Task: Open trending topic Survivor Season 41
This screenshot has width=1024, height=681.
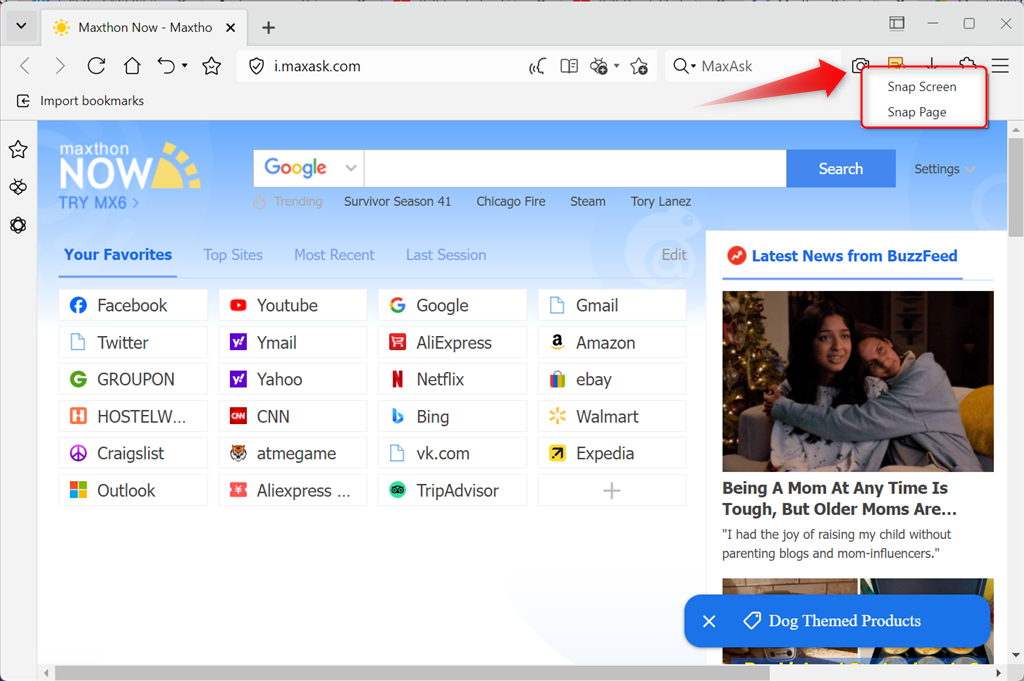Action: [x=397, y=202]
